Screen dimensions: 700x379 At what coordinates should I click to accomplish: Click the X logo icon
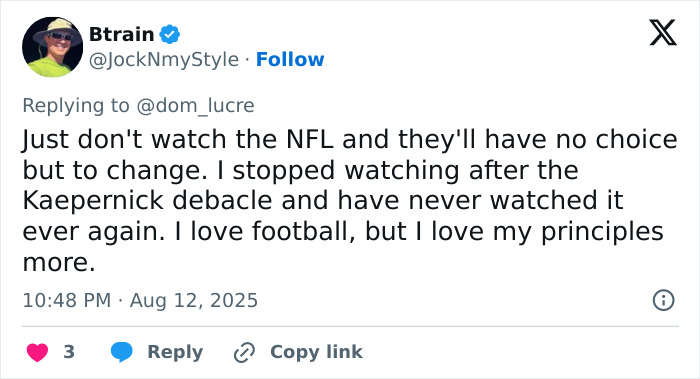663,33
